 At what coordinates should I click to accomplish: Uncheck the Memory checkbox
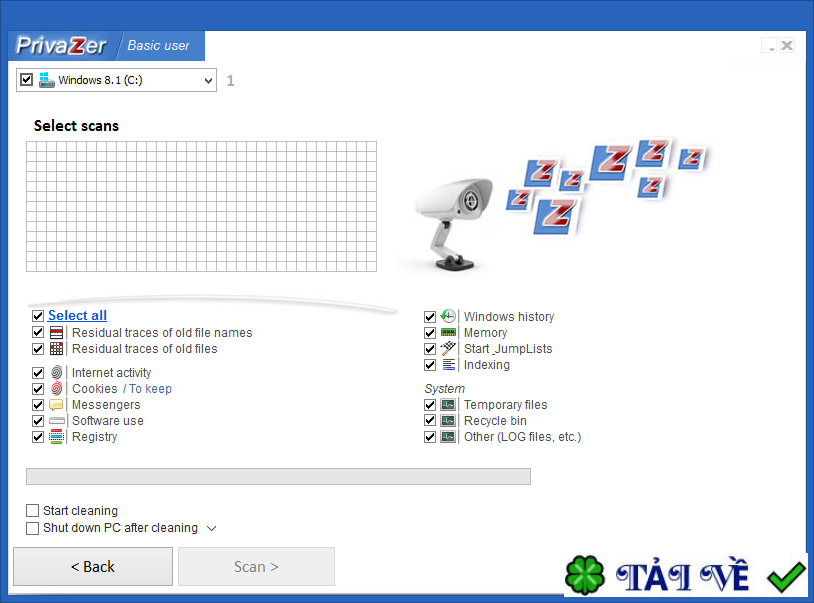pyautogui.click(x=430, y=333)
